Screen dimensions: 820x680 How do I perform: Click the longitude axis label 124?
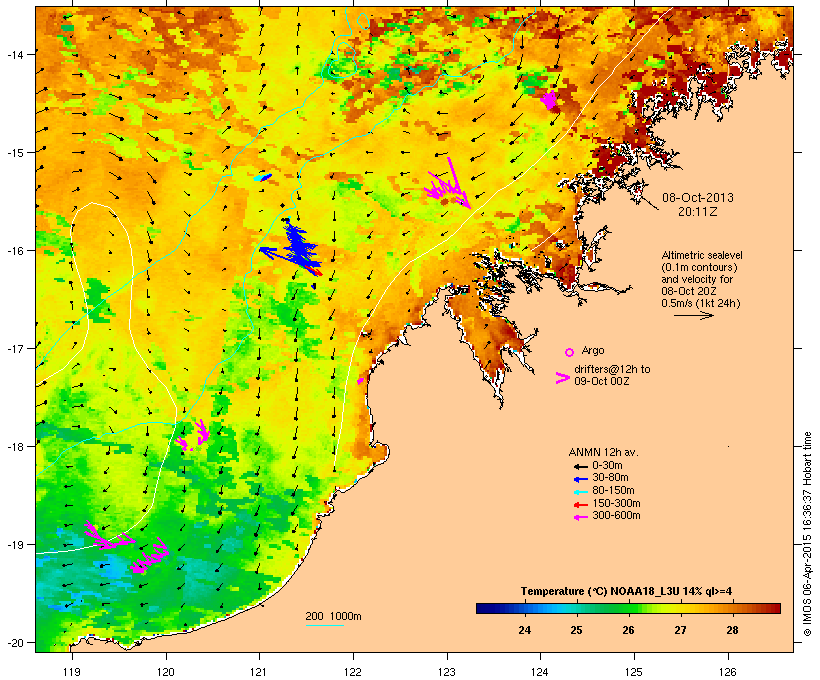[x=540, y=672]
